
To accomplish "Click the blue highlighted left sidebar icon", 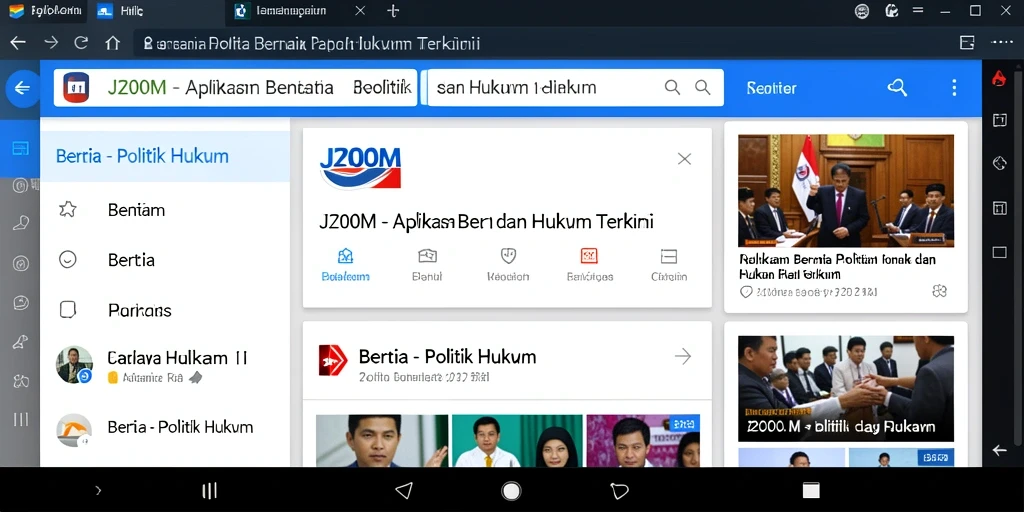I will (x=20, y=148).
